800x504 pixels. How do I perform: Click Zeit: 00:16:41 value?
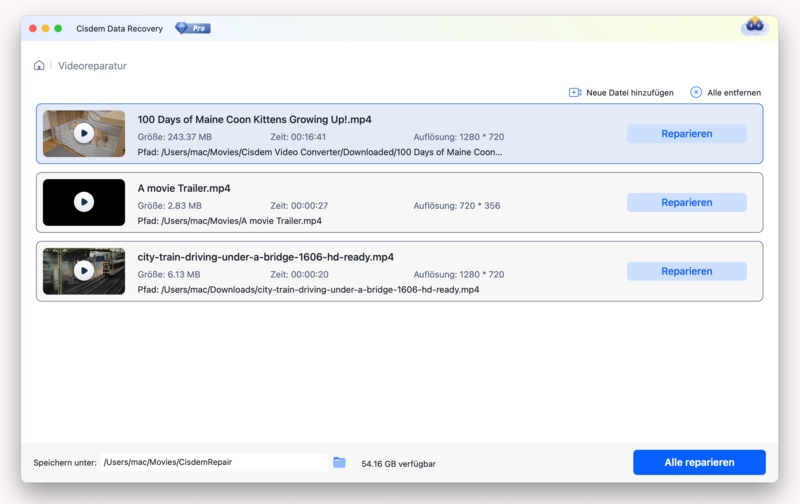coord(298,137)
